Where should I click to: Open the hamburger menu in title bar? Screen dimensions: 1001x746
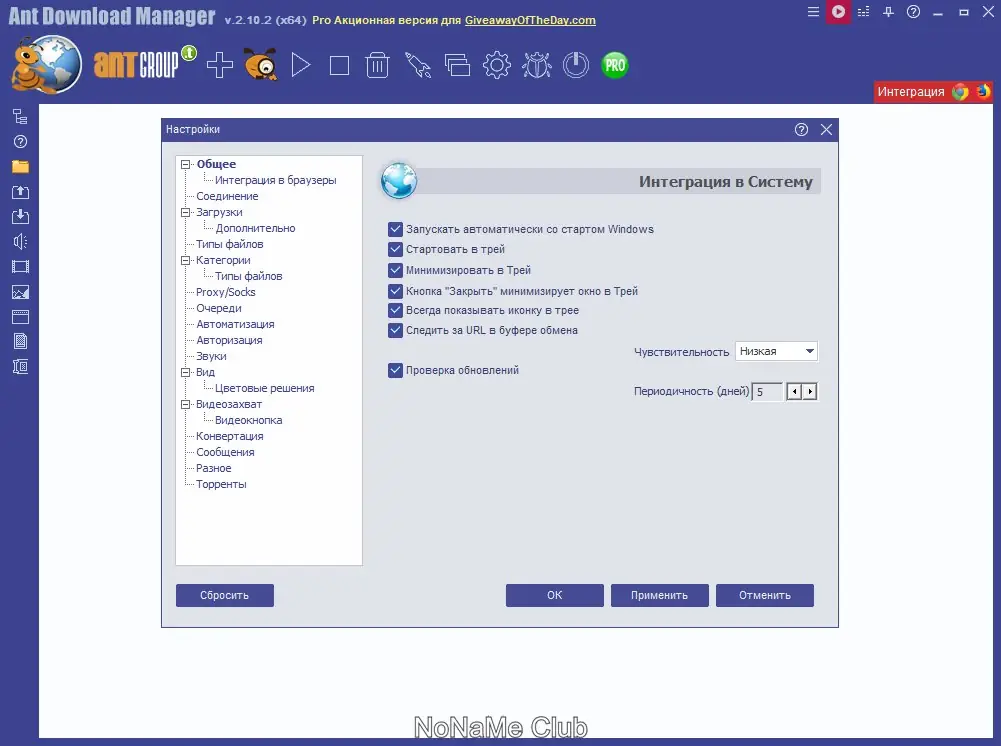pos(813,11)
